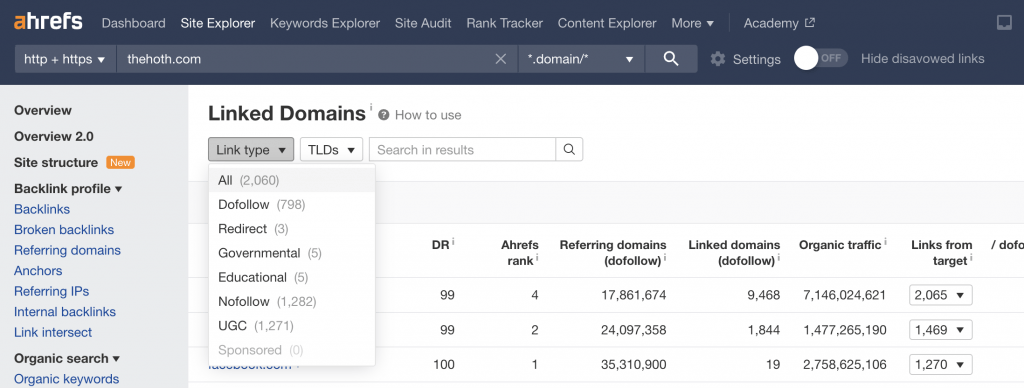Clear the thehoth.com URL with X icon
The width and height of the screenshot is (1024, 388).
point(501,59)
